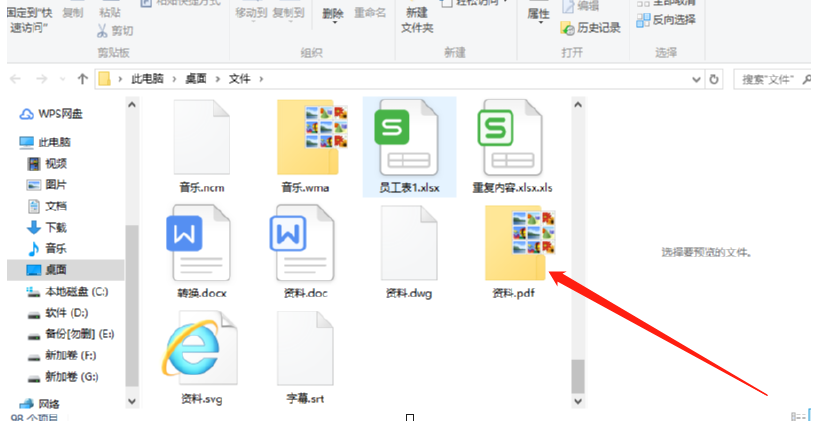The image size is (838, 434).
Task: Open the recent locations dropdown
Action: click(x=63, y=79)
